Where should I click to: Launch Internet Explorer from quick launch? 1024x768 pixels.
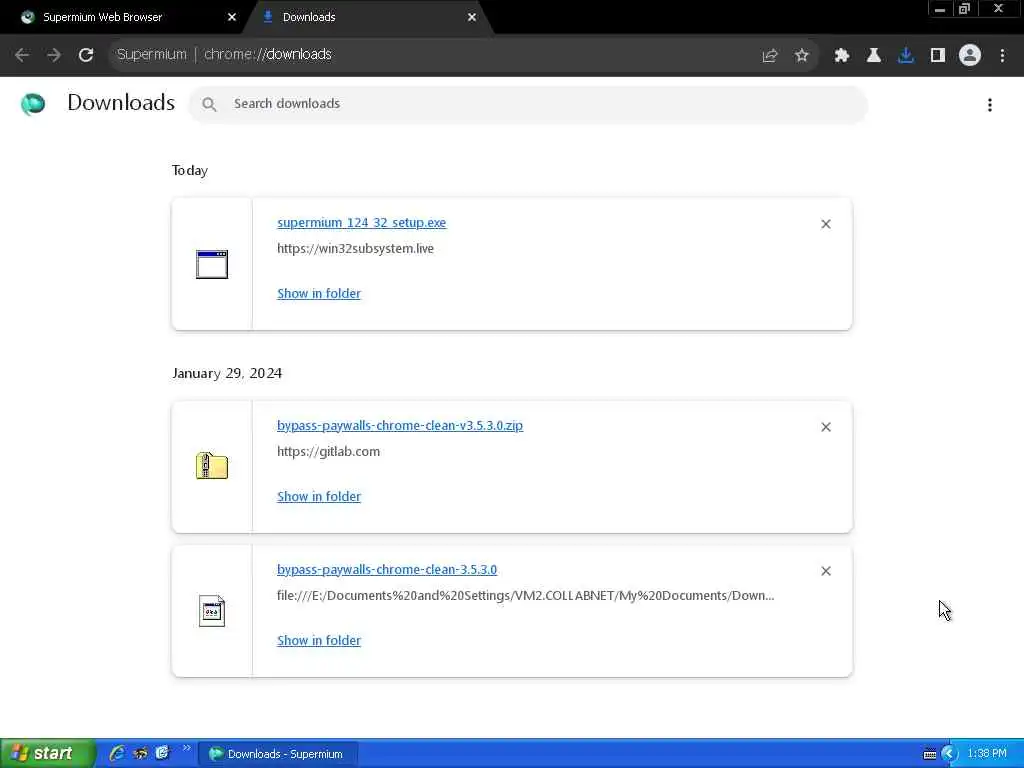click(117, 754)
